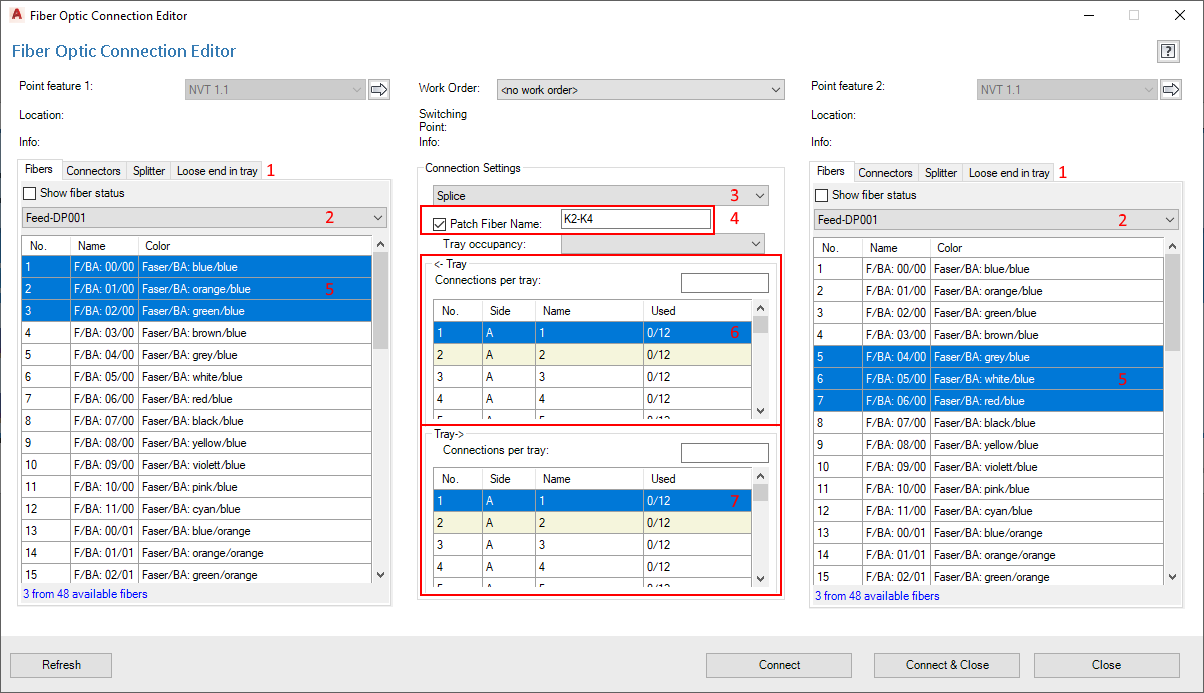Open the Work Order dropdown
Image resolution: width=1204 pixels, height=693 pixels.
coord(640,90)
